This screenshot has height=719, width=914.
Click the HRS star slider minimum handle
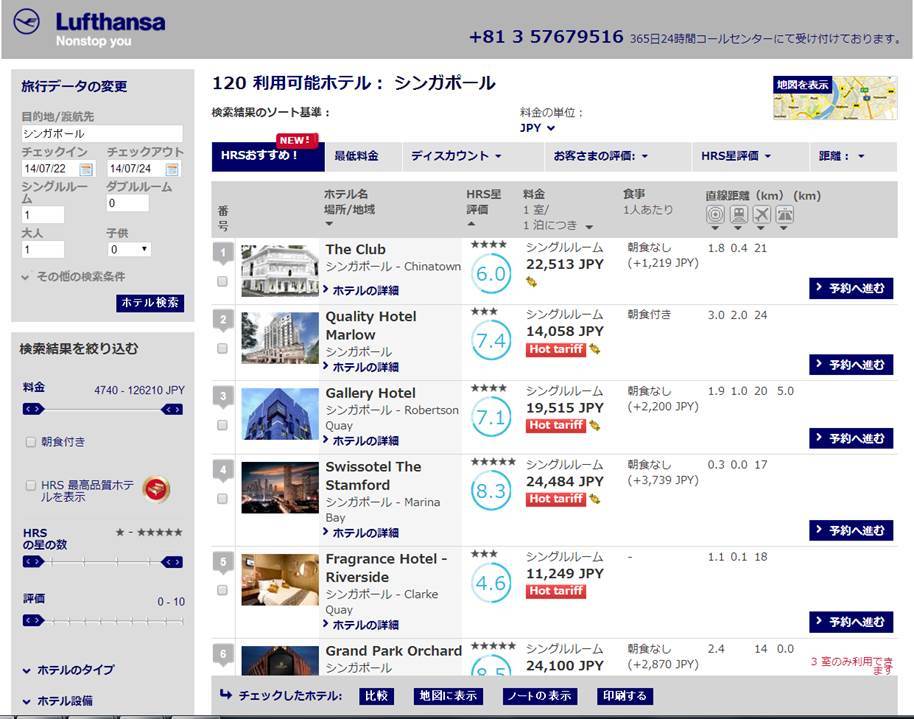(x=33, y=562)
